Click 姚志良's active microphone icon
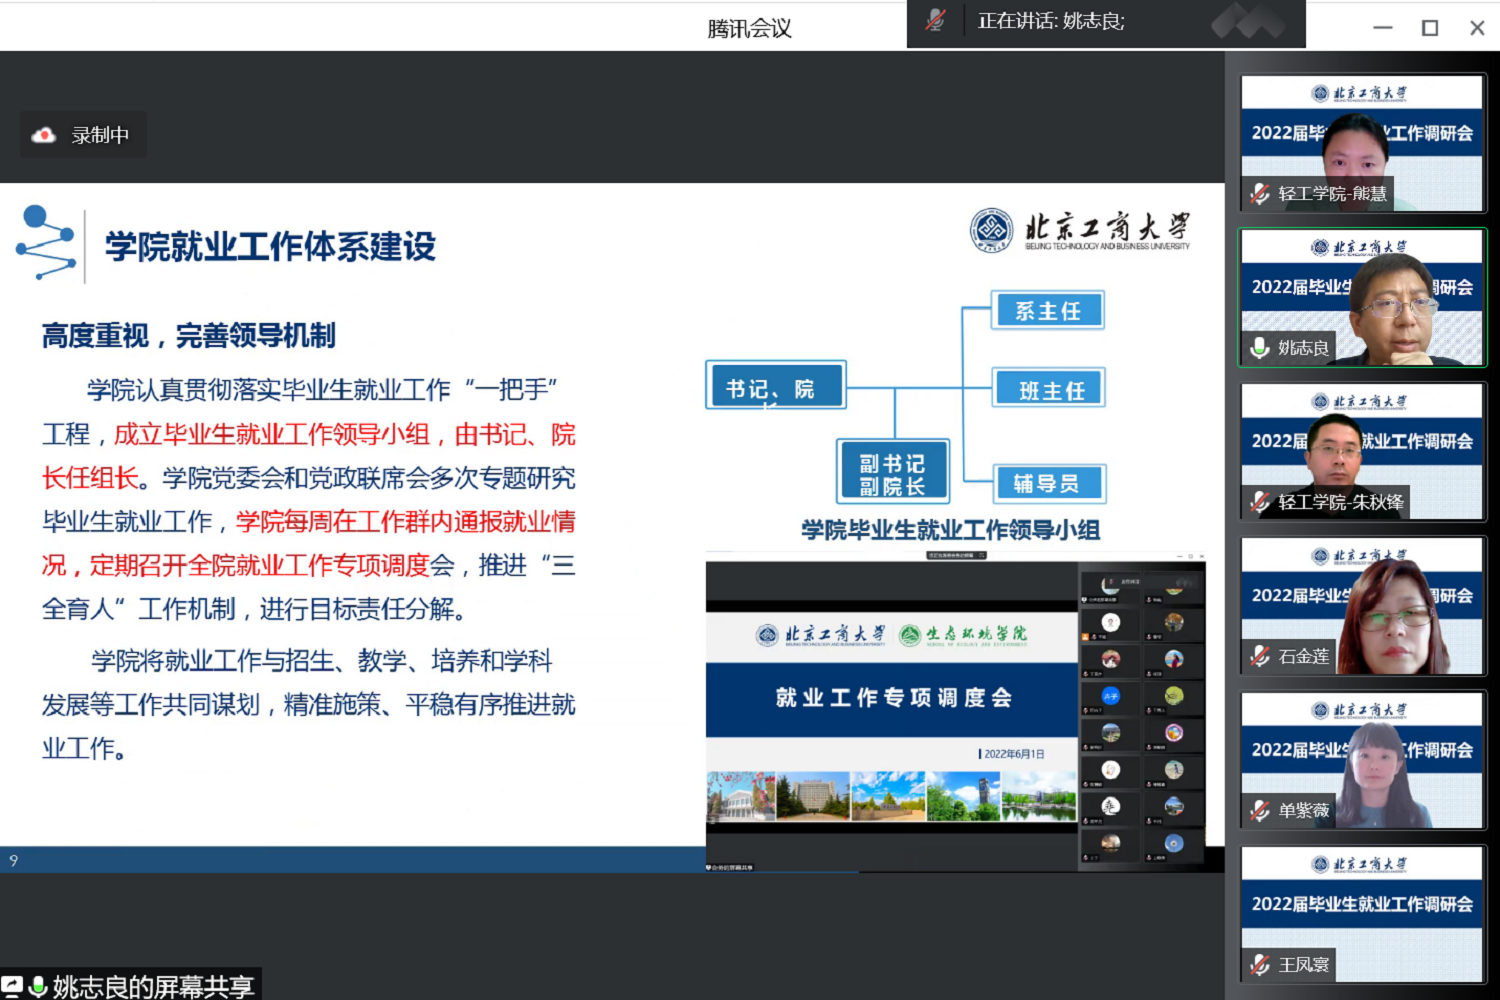Screen dimensions: 1500x1000 [x=1260, y=348]
